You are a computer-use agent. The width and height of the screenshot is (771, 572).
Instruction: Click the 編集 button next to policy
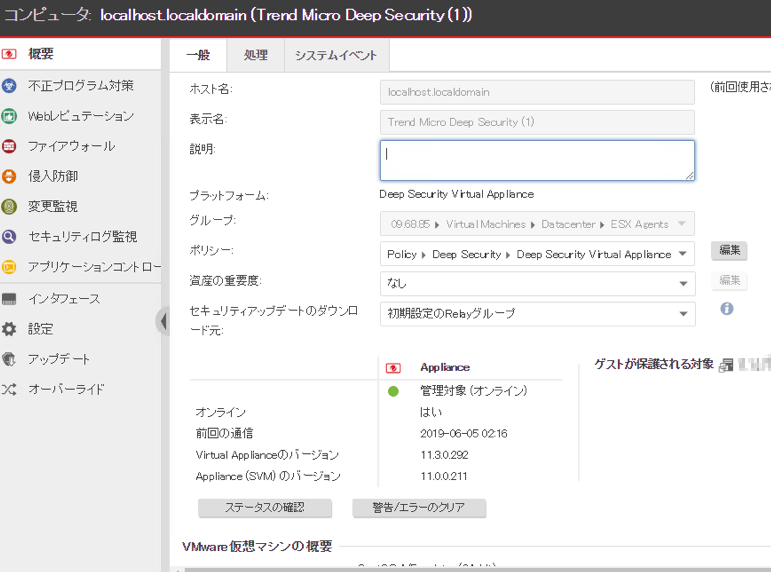coord(729,251)
